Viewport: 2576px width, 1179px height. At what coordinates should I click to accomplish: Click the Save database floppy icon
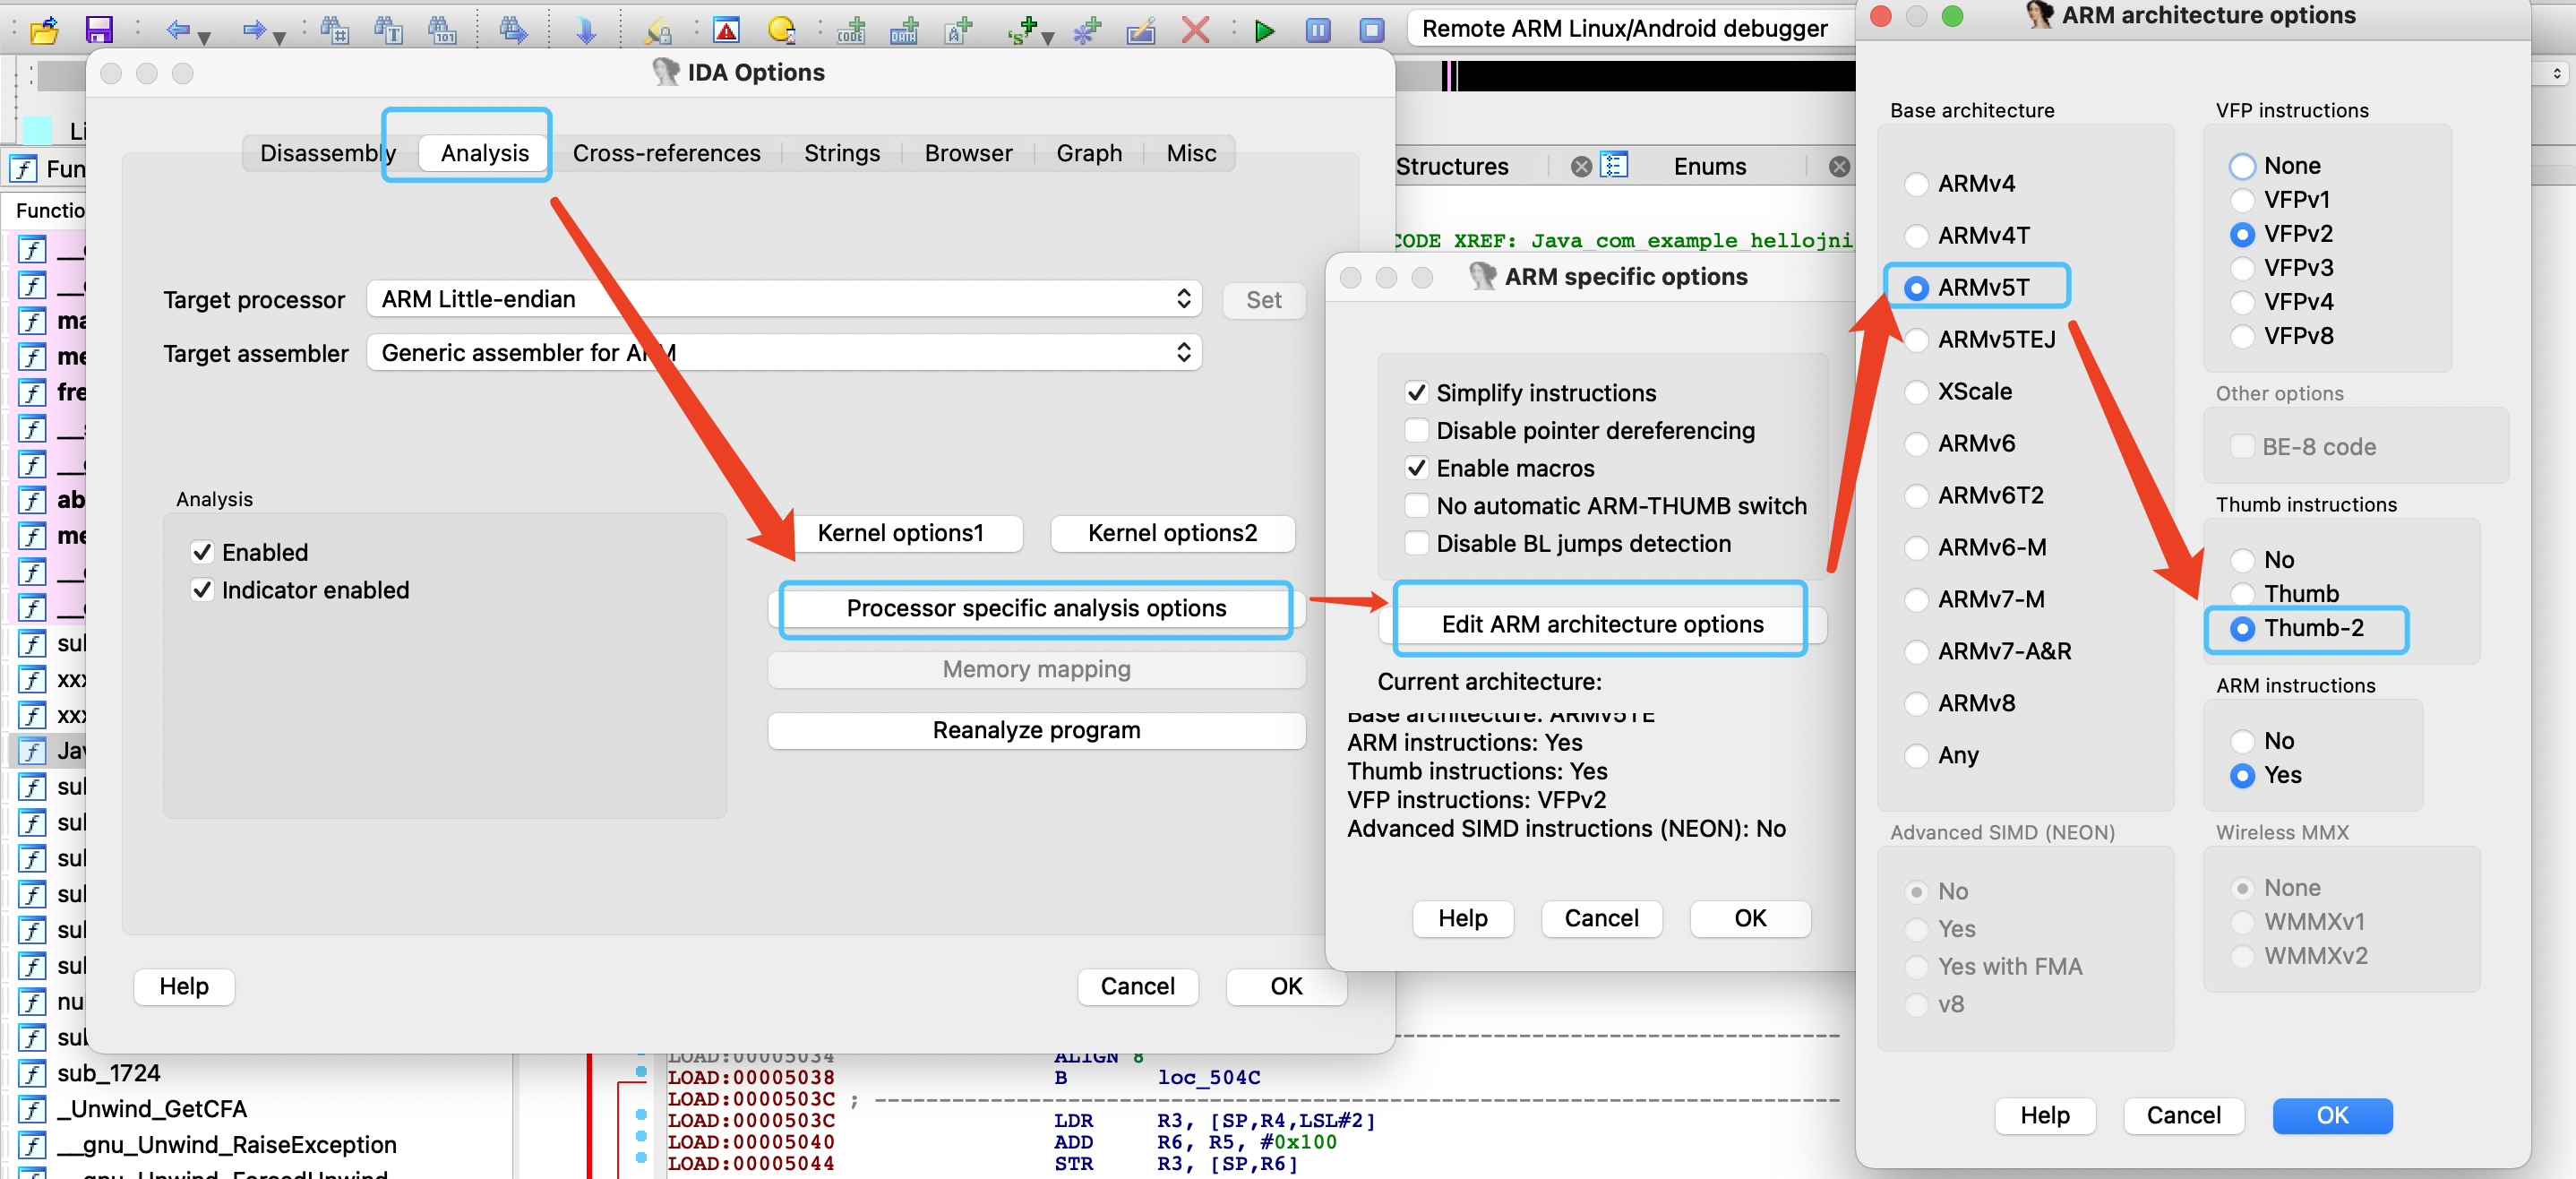(99, 30)
